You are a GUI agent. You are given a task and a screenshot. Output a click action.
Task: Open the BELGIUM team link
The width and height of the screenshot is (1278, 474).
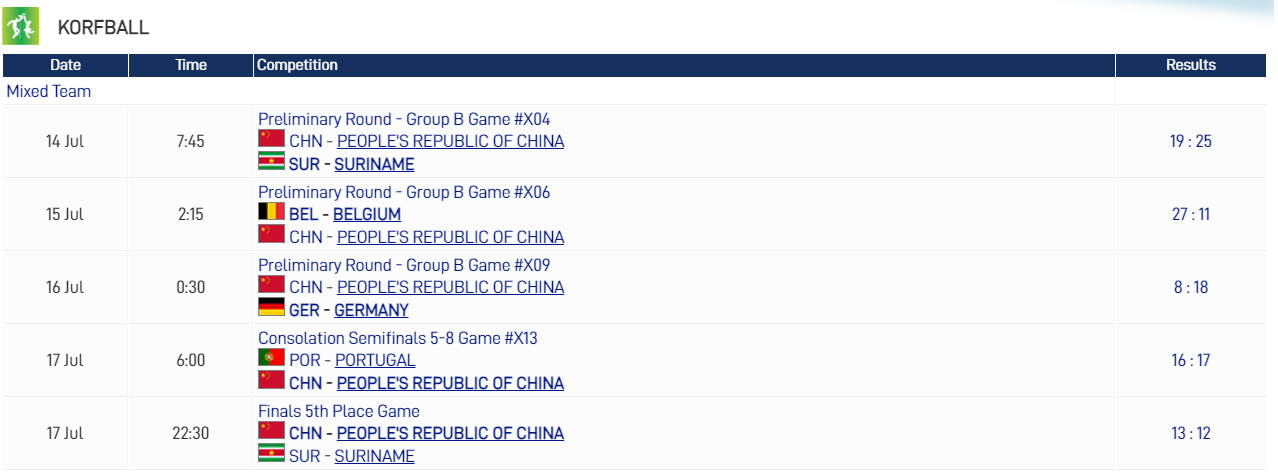367,214
